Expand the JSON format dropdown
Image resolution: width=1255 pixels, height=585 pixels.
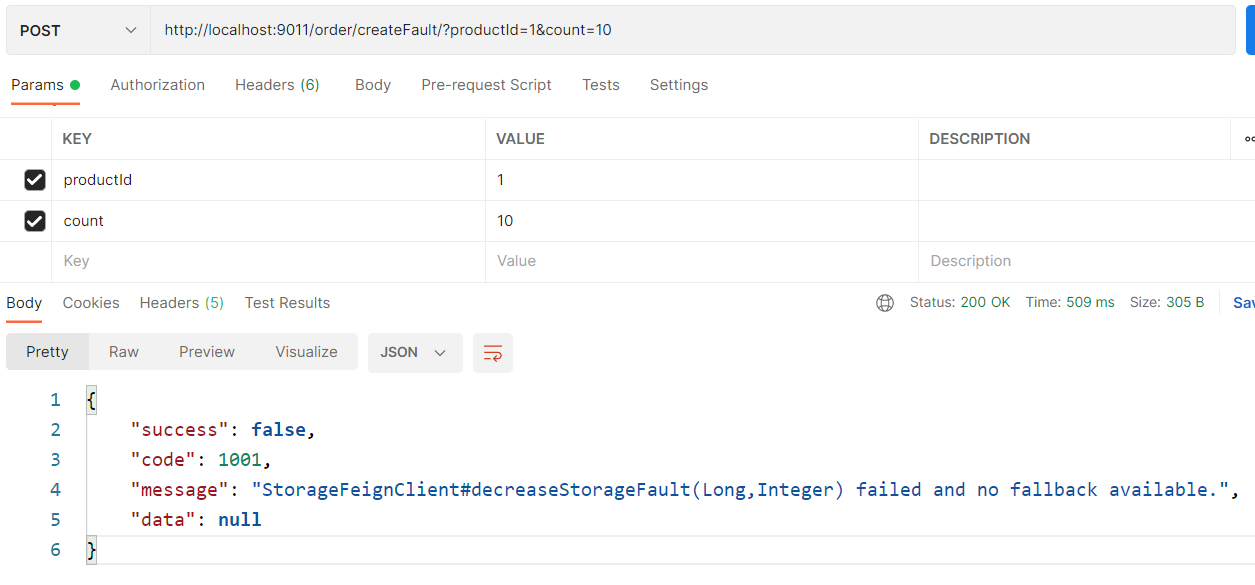(415, 353)
